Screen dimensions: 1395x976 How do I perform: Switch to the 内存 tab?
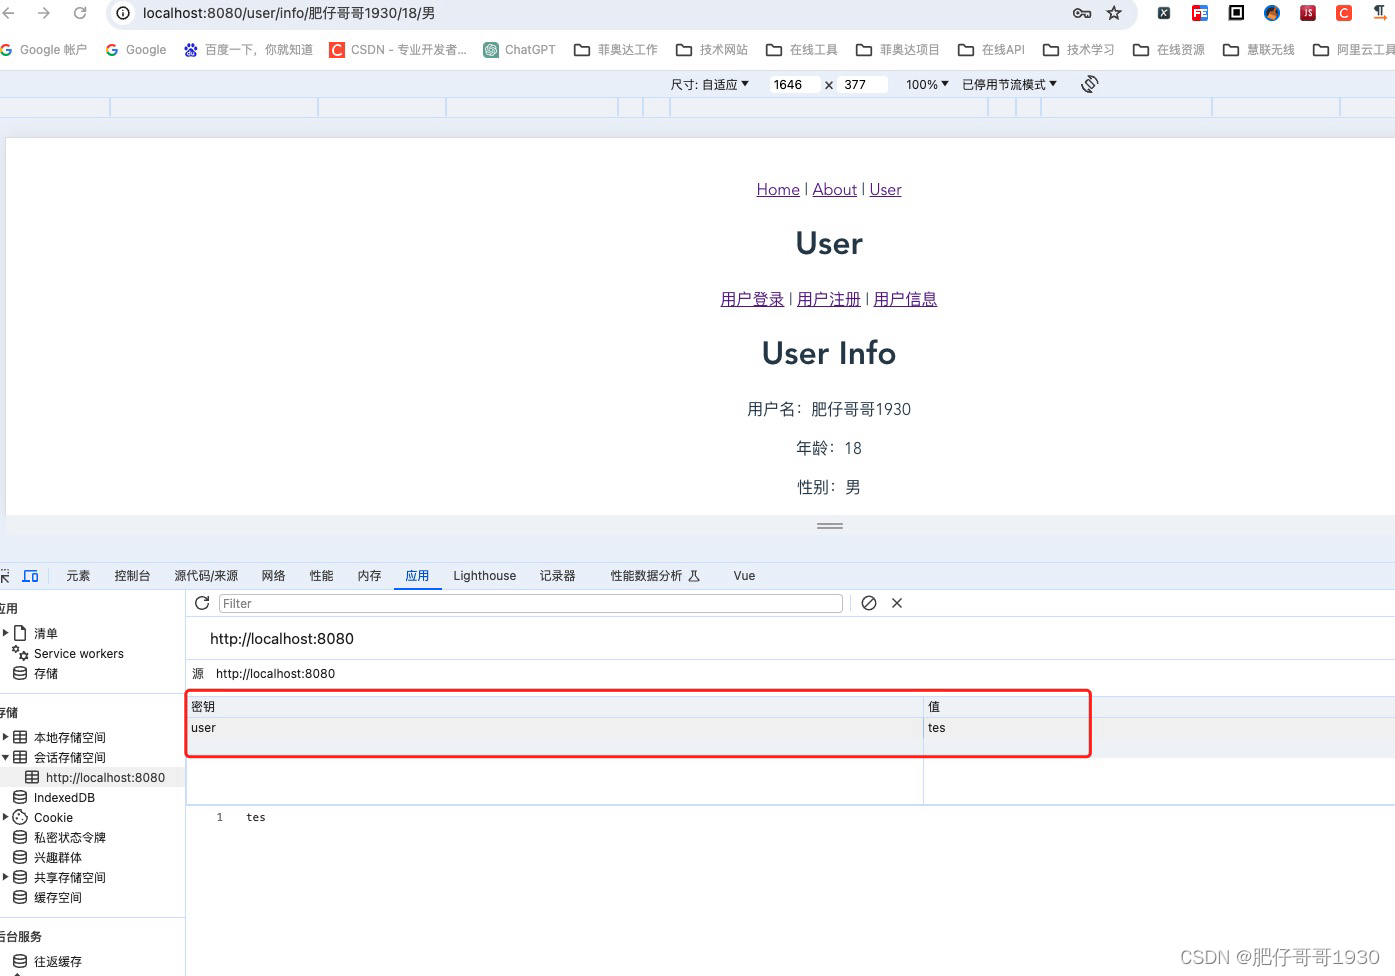tap(369, 576)
